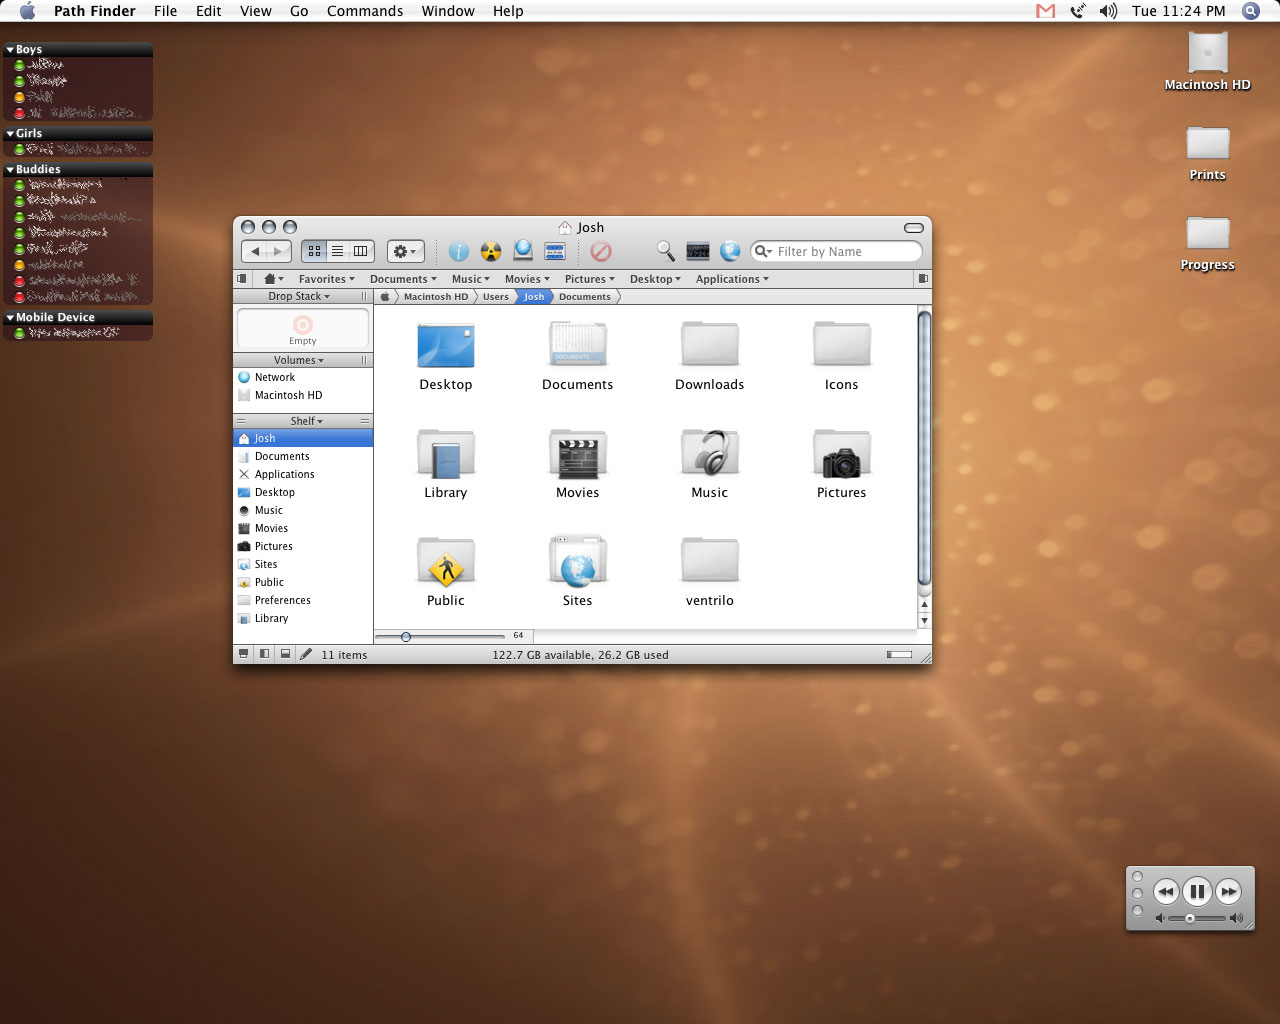Viewport: 1280px width, 1024px height.
Task: Open the Macintosh HD desktop drive icon
Action: pos(1207,52)
